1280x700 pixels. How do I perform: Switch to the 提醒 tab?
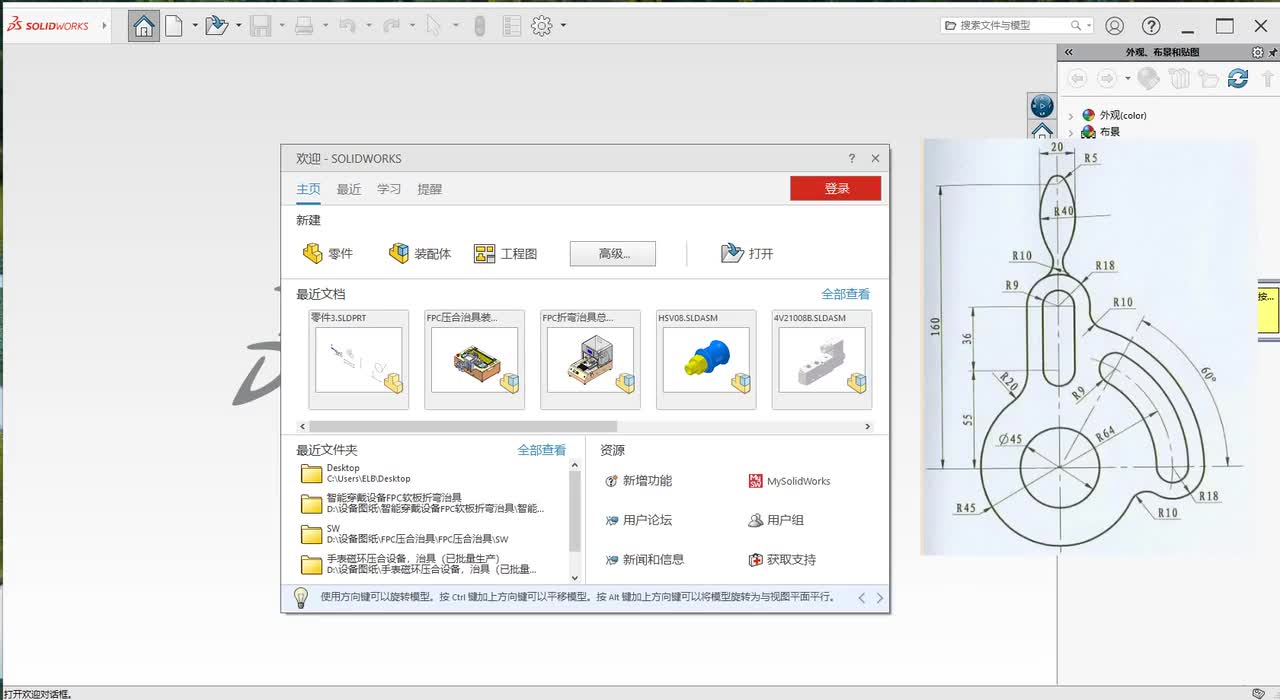[430, 189]
